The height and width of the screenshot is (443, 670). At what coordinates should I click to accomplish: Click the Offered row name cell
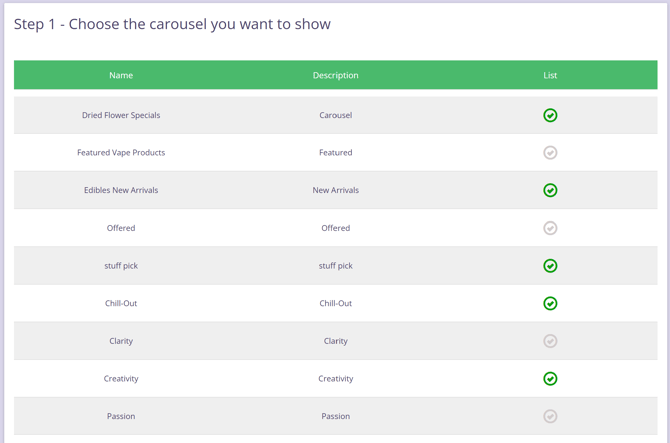coord(121,228)
